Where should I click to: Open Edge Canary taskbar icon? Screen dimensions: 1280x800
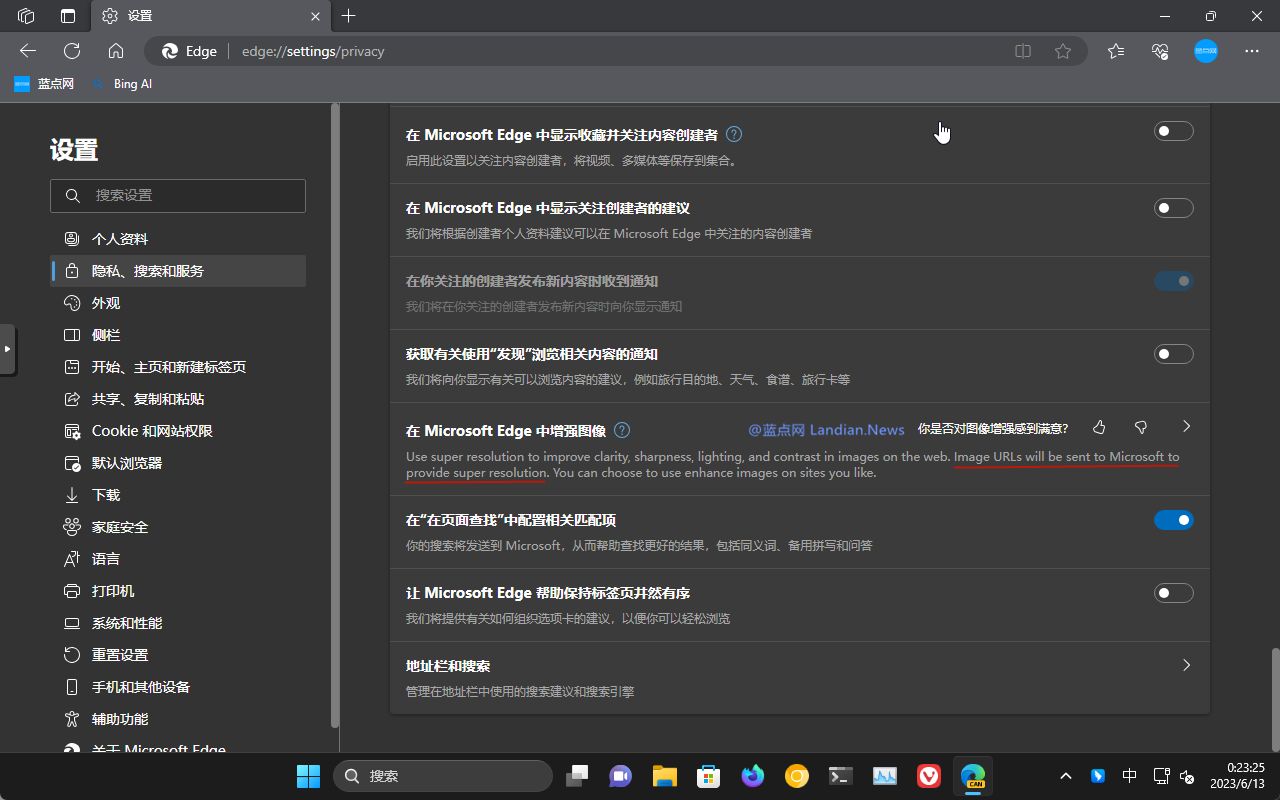click(973, 776)
